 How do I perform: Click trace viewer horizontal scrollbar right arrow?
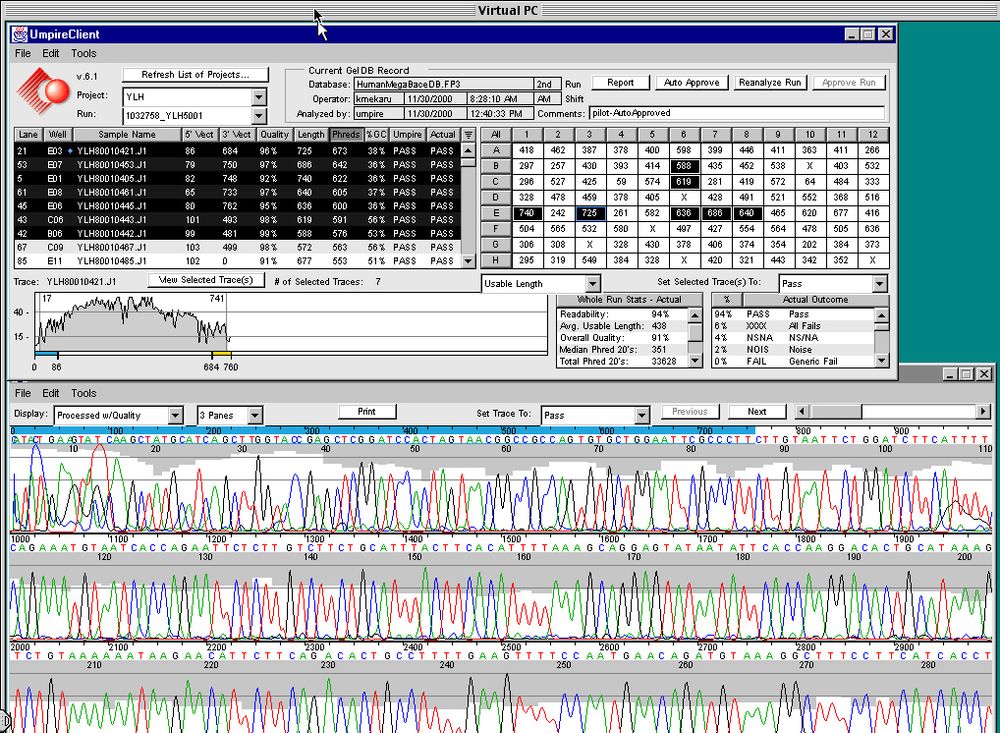point(983,412)
